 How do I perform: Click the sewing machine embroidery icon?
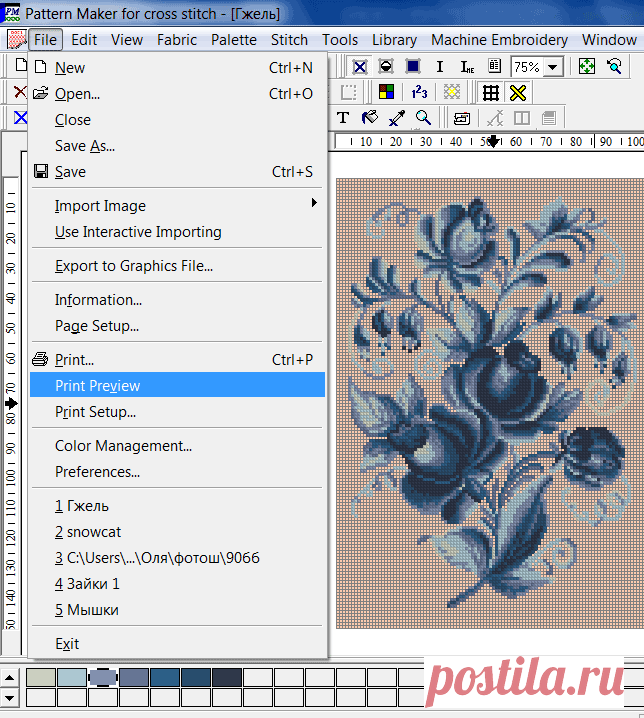(x=461, y=118)
